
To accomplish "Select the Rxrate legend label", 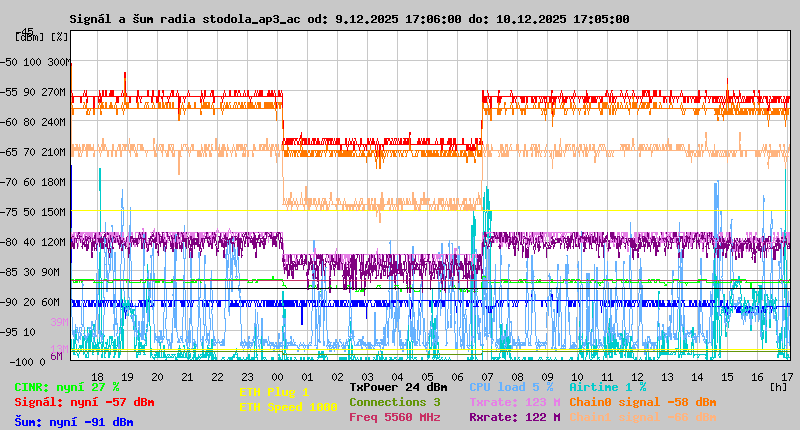I will click(514, 417).
